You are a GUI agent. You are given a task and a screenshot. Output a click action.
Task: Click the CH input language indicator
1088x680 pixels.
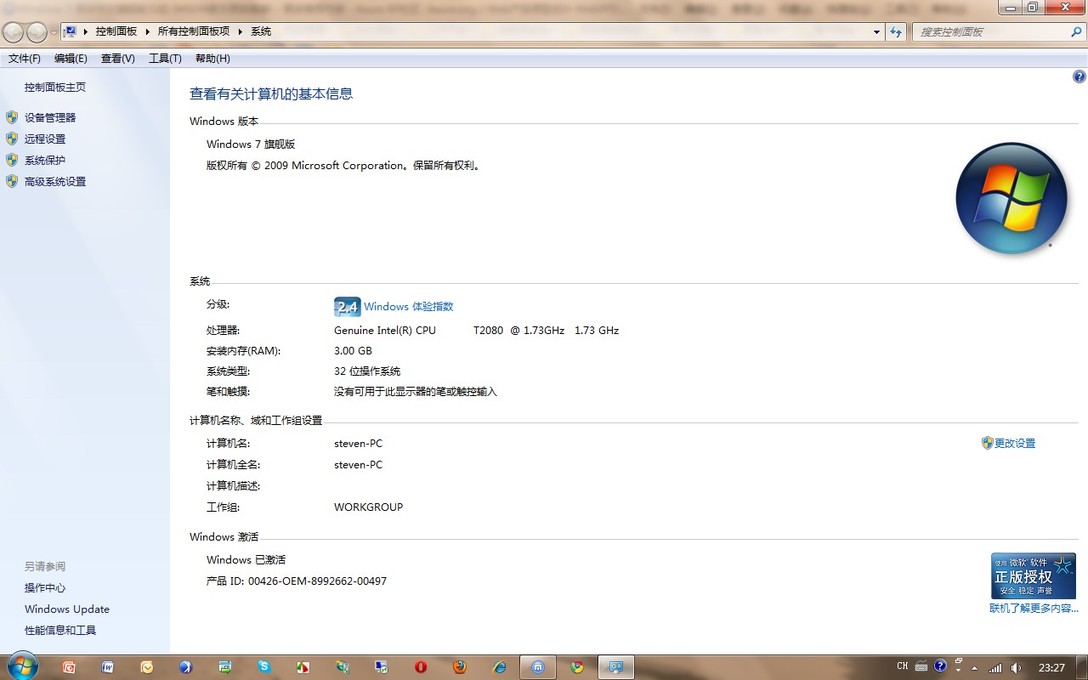pyautogui.click(x=902, y=666)
